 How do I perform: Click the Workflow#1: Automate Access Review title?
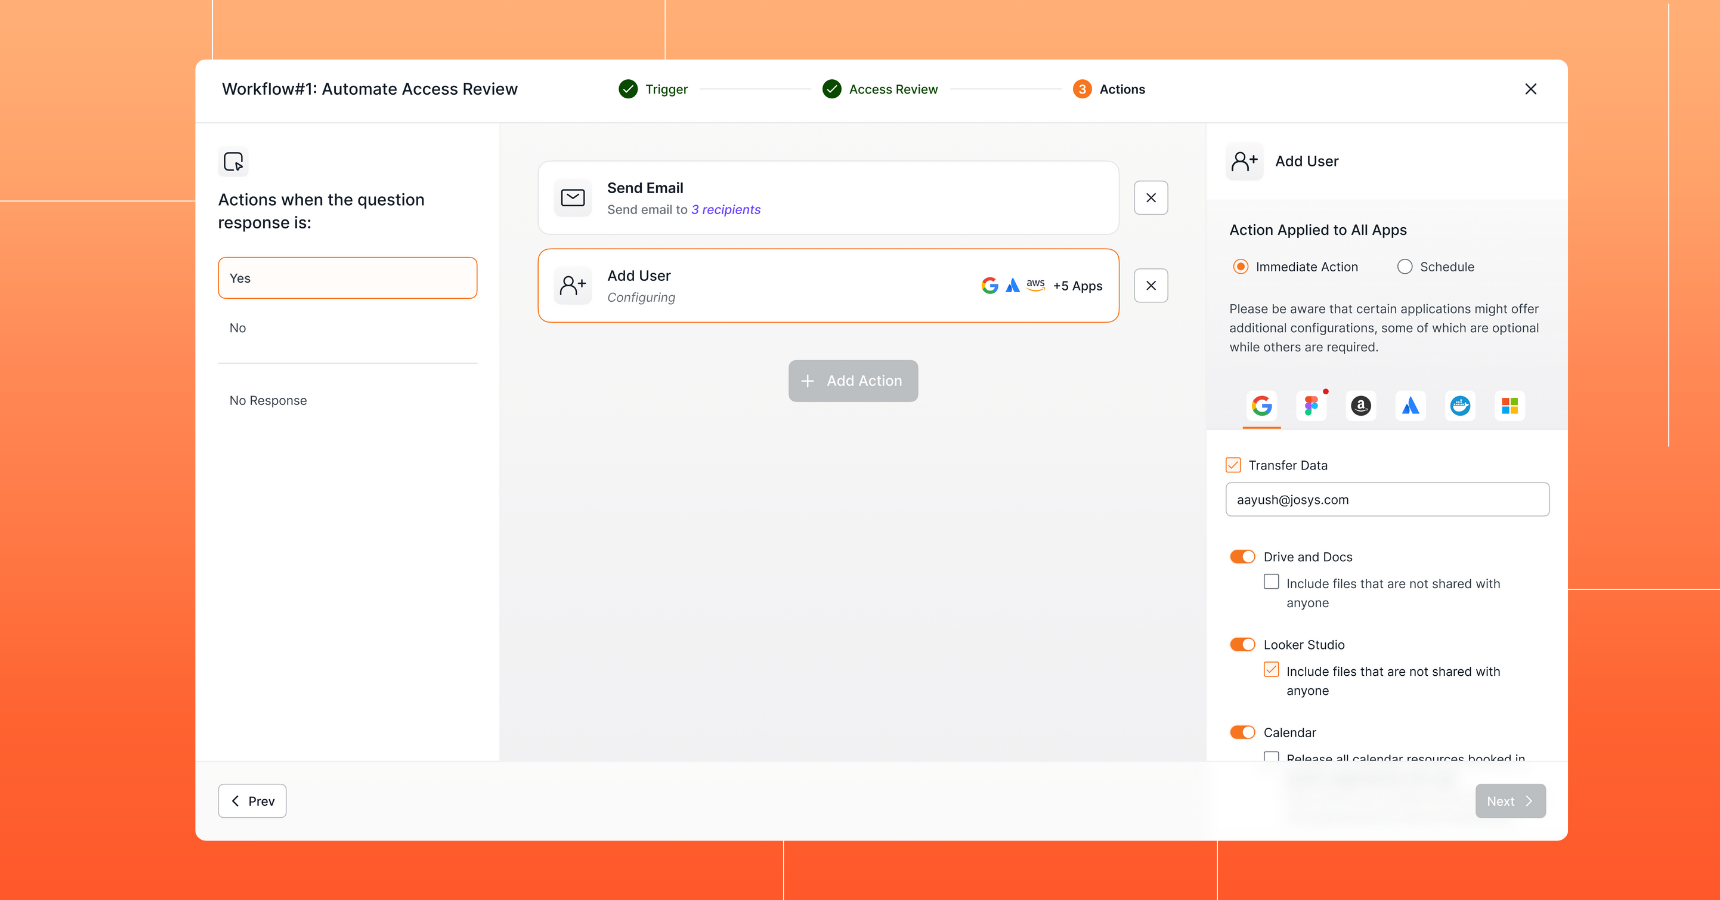370,89
